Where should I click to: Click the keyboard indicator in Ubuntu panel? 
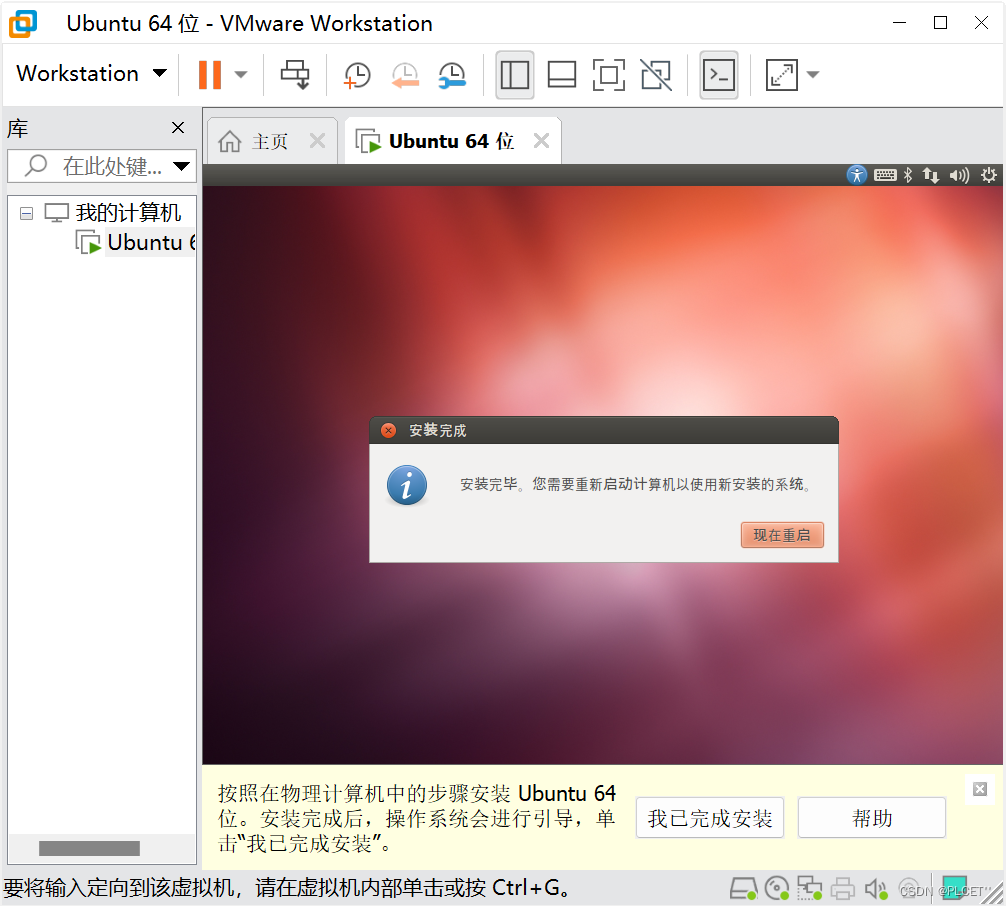pos(885,175)
